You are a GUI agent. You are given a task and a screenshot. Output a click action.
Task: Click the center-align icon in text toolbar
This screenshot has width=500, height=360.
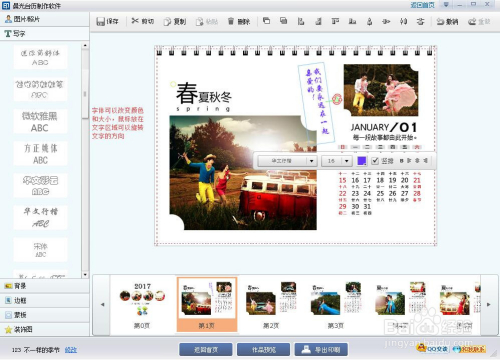417,161
